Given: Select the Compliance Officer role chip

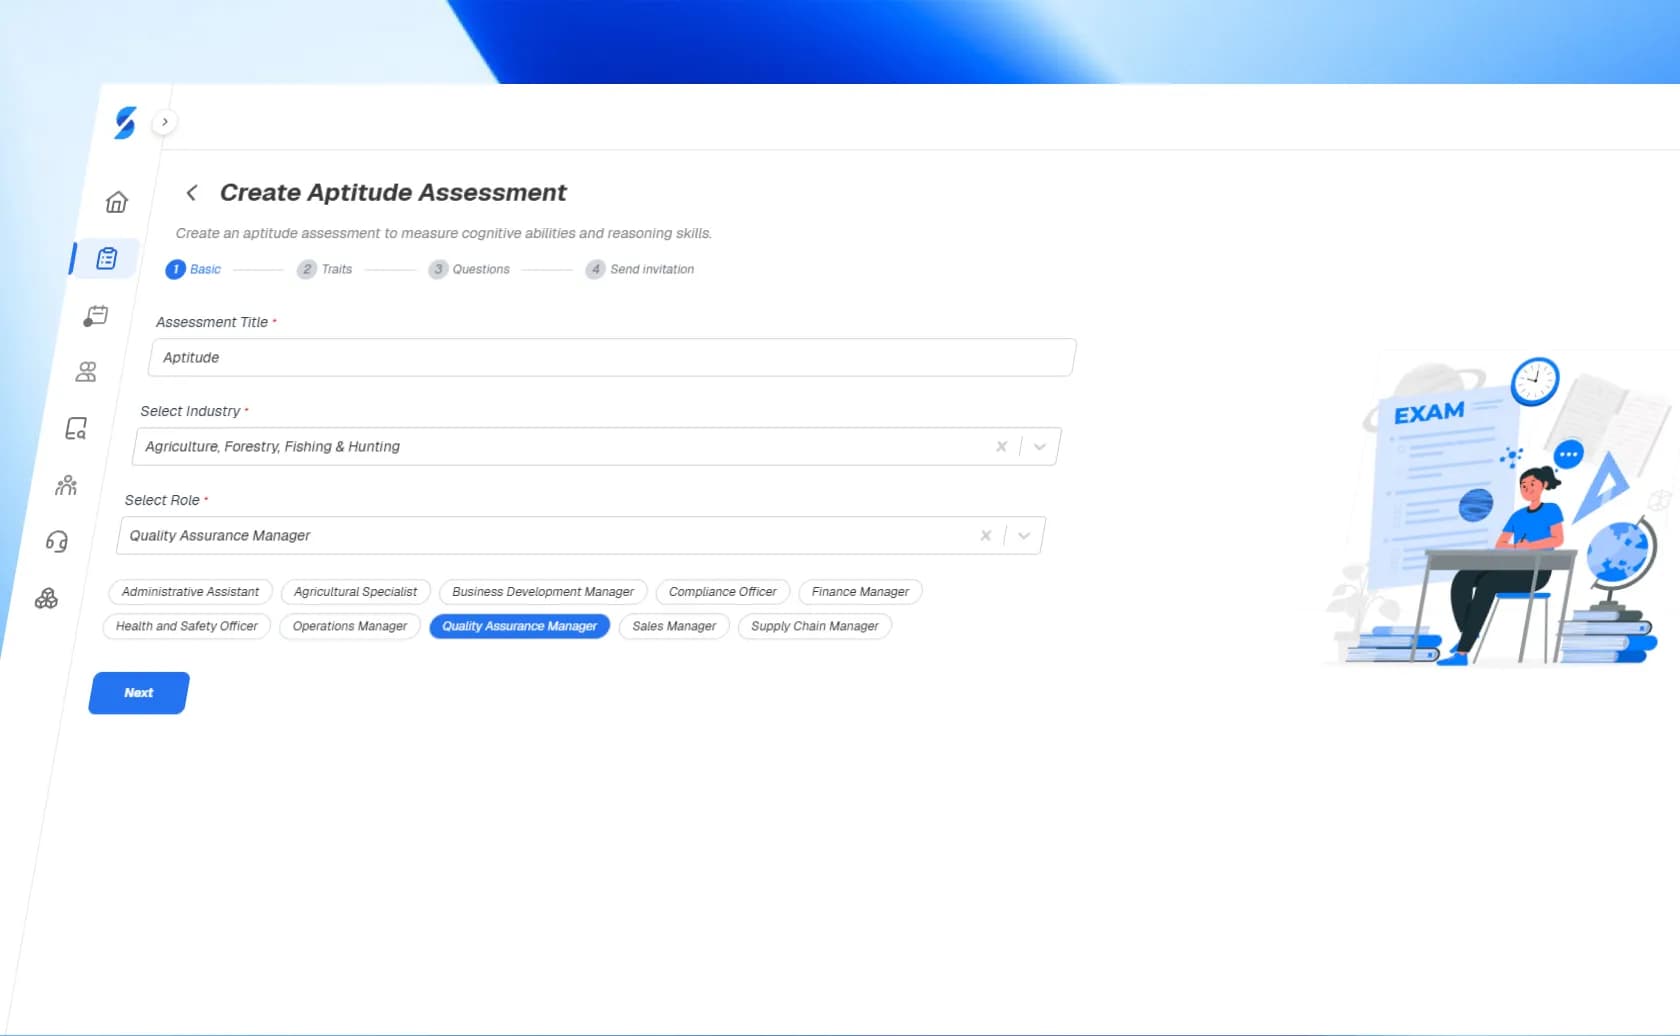Looking at the screenshot, I should click(x=721, y=591).
